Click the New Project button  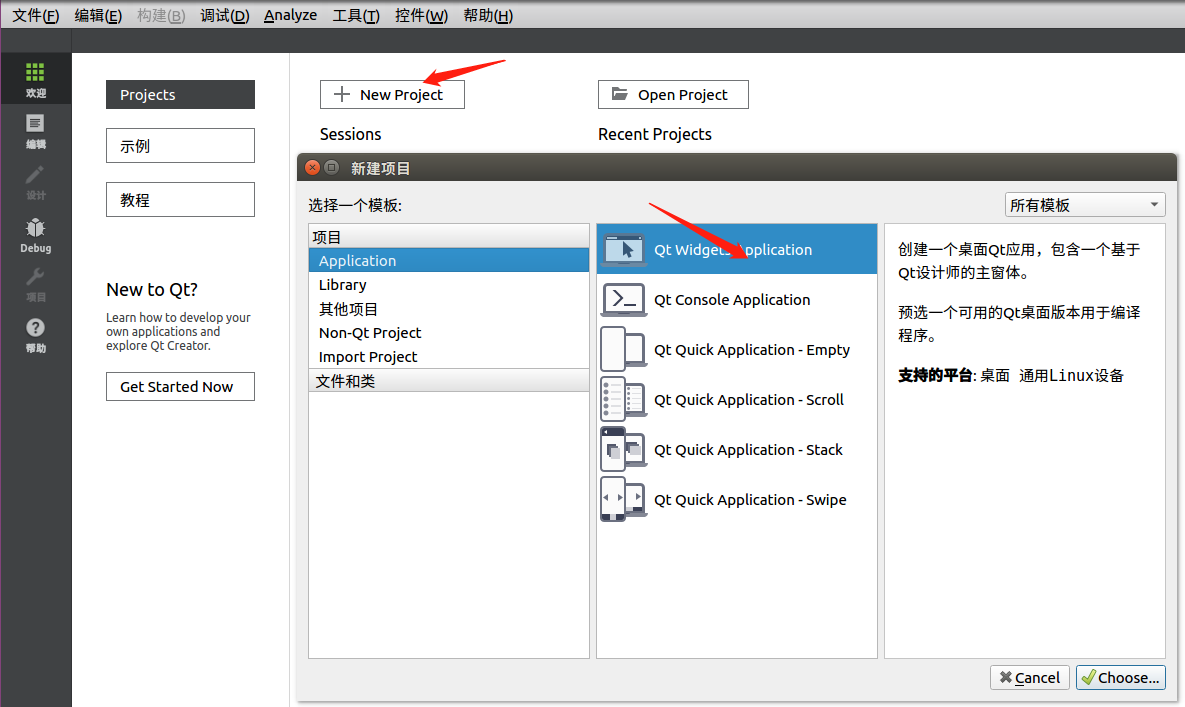click(x=392, y=94)
